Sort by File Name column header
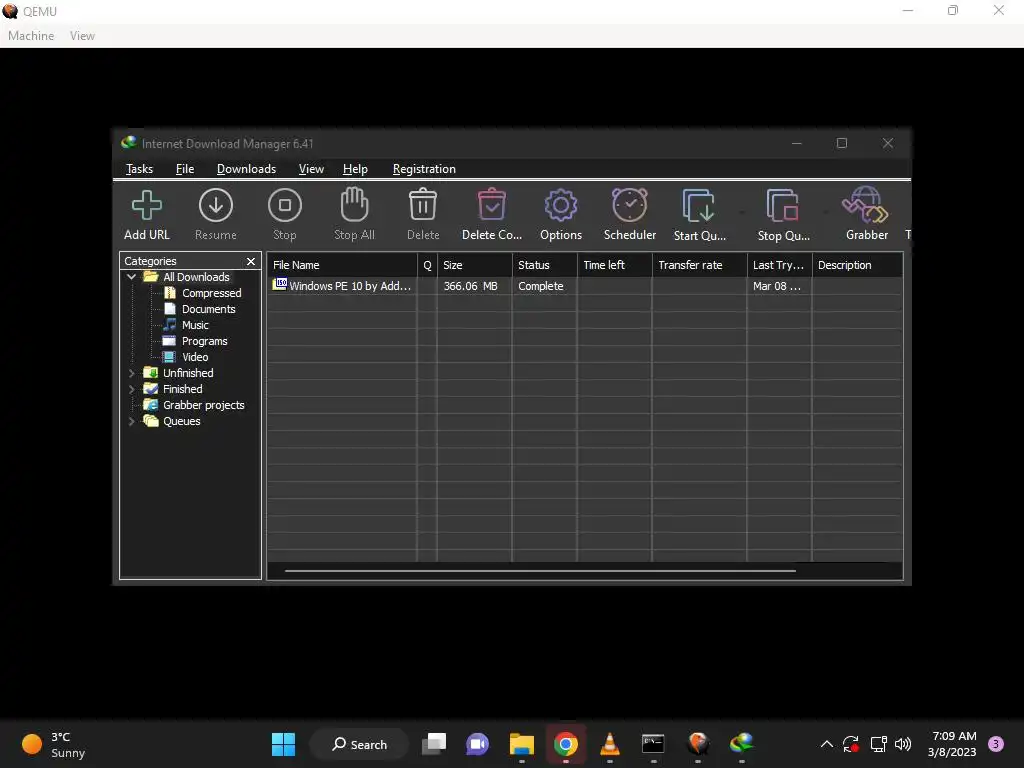This screenshot has height=768, width=1024. (x=342, y=265)
